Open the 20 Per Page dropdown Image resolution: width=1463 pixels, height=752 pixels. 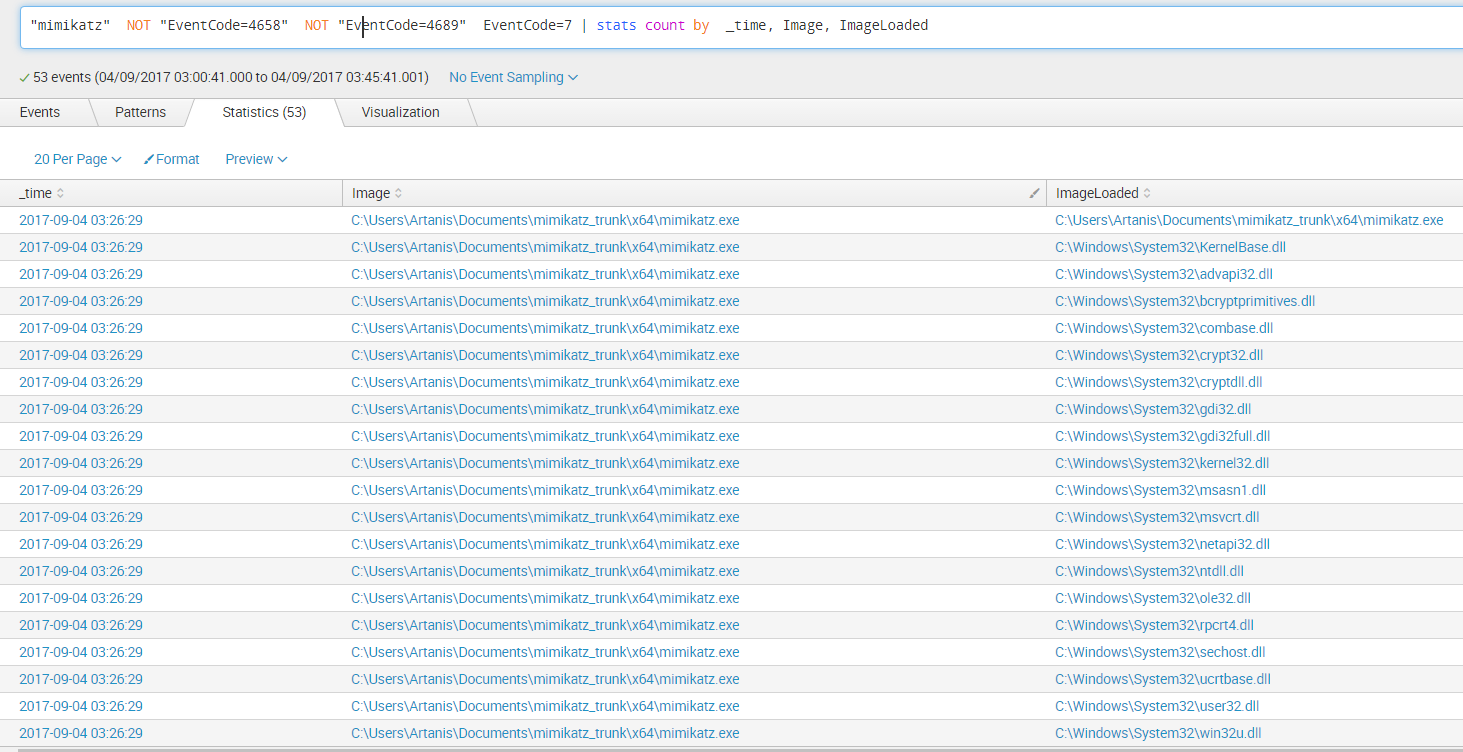[77, 159]
